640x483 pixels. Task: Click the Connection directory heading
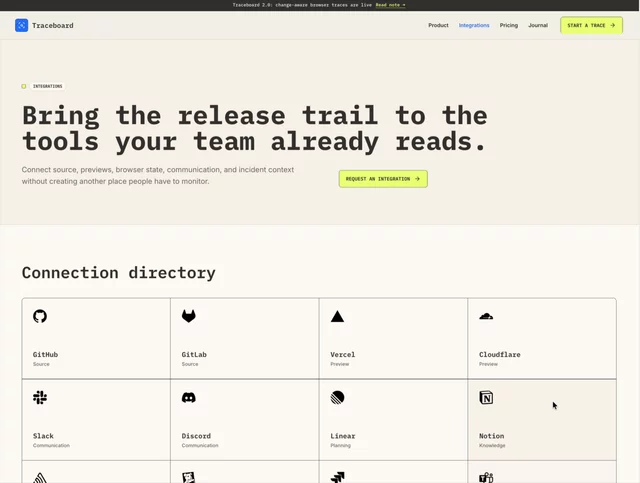click(118, 273)
